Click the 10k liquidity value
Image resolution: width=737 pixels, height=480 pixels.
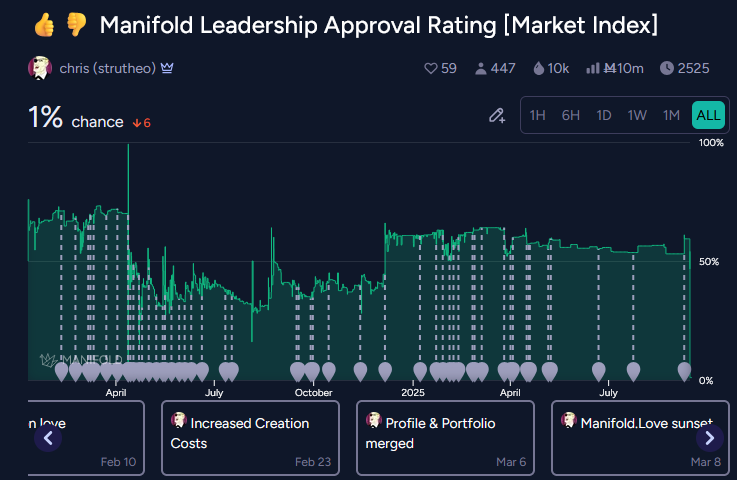pos(558,69)
